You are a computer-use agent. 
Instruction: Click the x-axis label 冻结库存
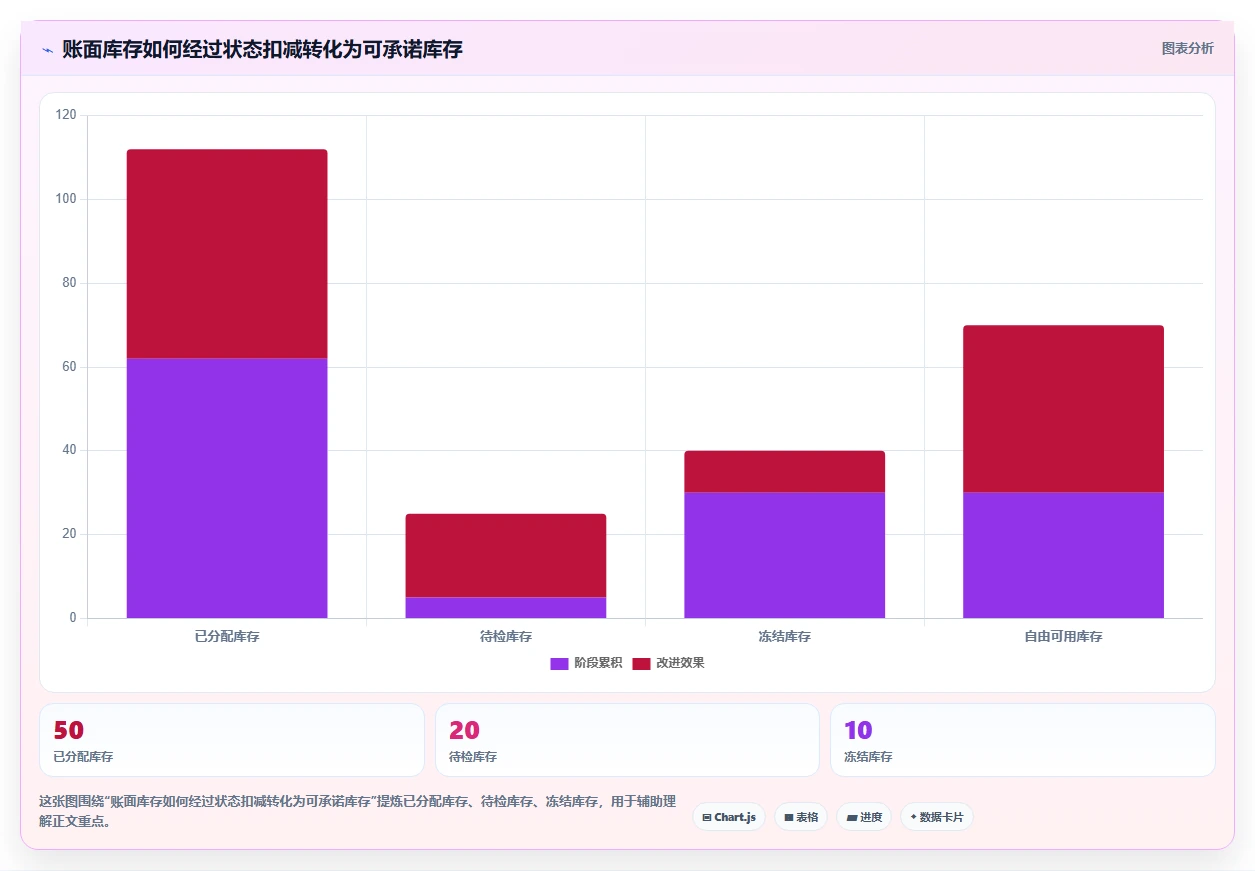[x=785, y=636]
